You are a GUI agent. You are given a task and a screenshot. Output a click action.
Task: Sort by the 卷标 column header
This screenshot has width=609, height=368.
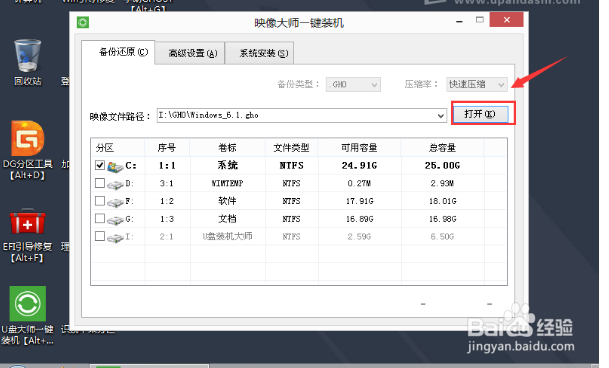[228, 148]
